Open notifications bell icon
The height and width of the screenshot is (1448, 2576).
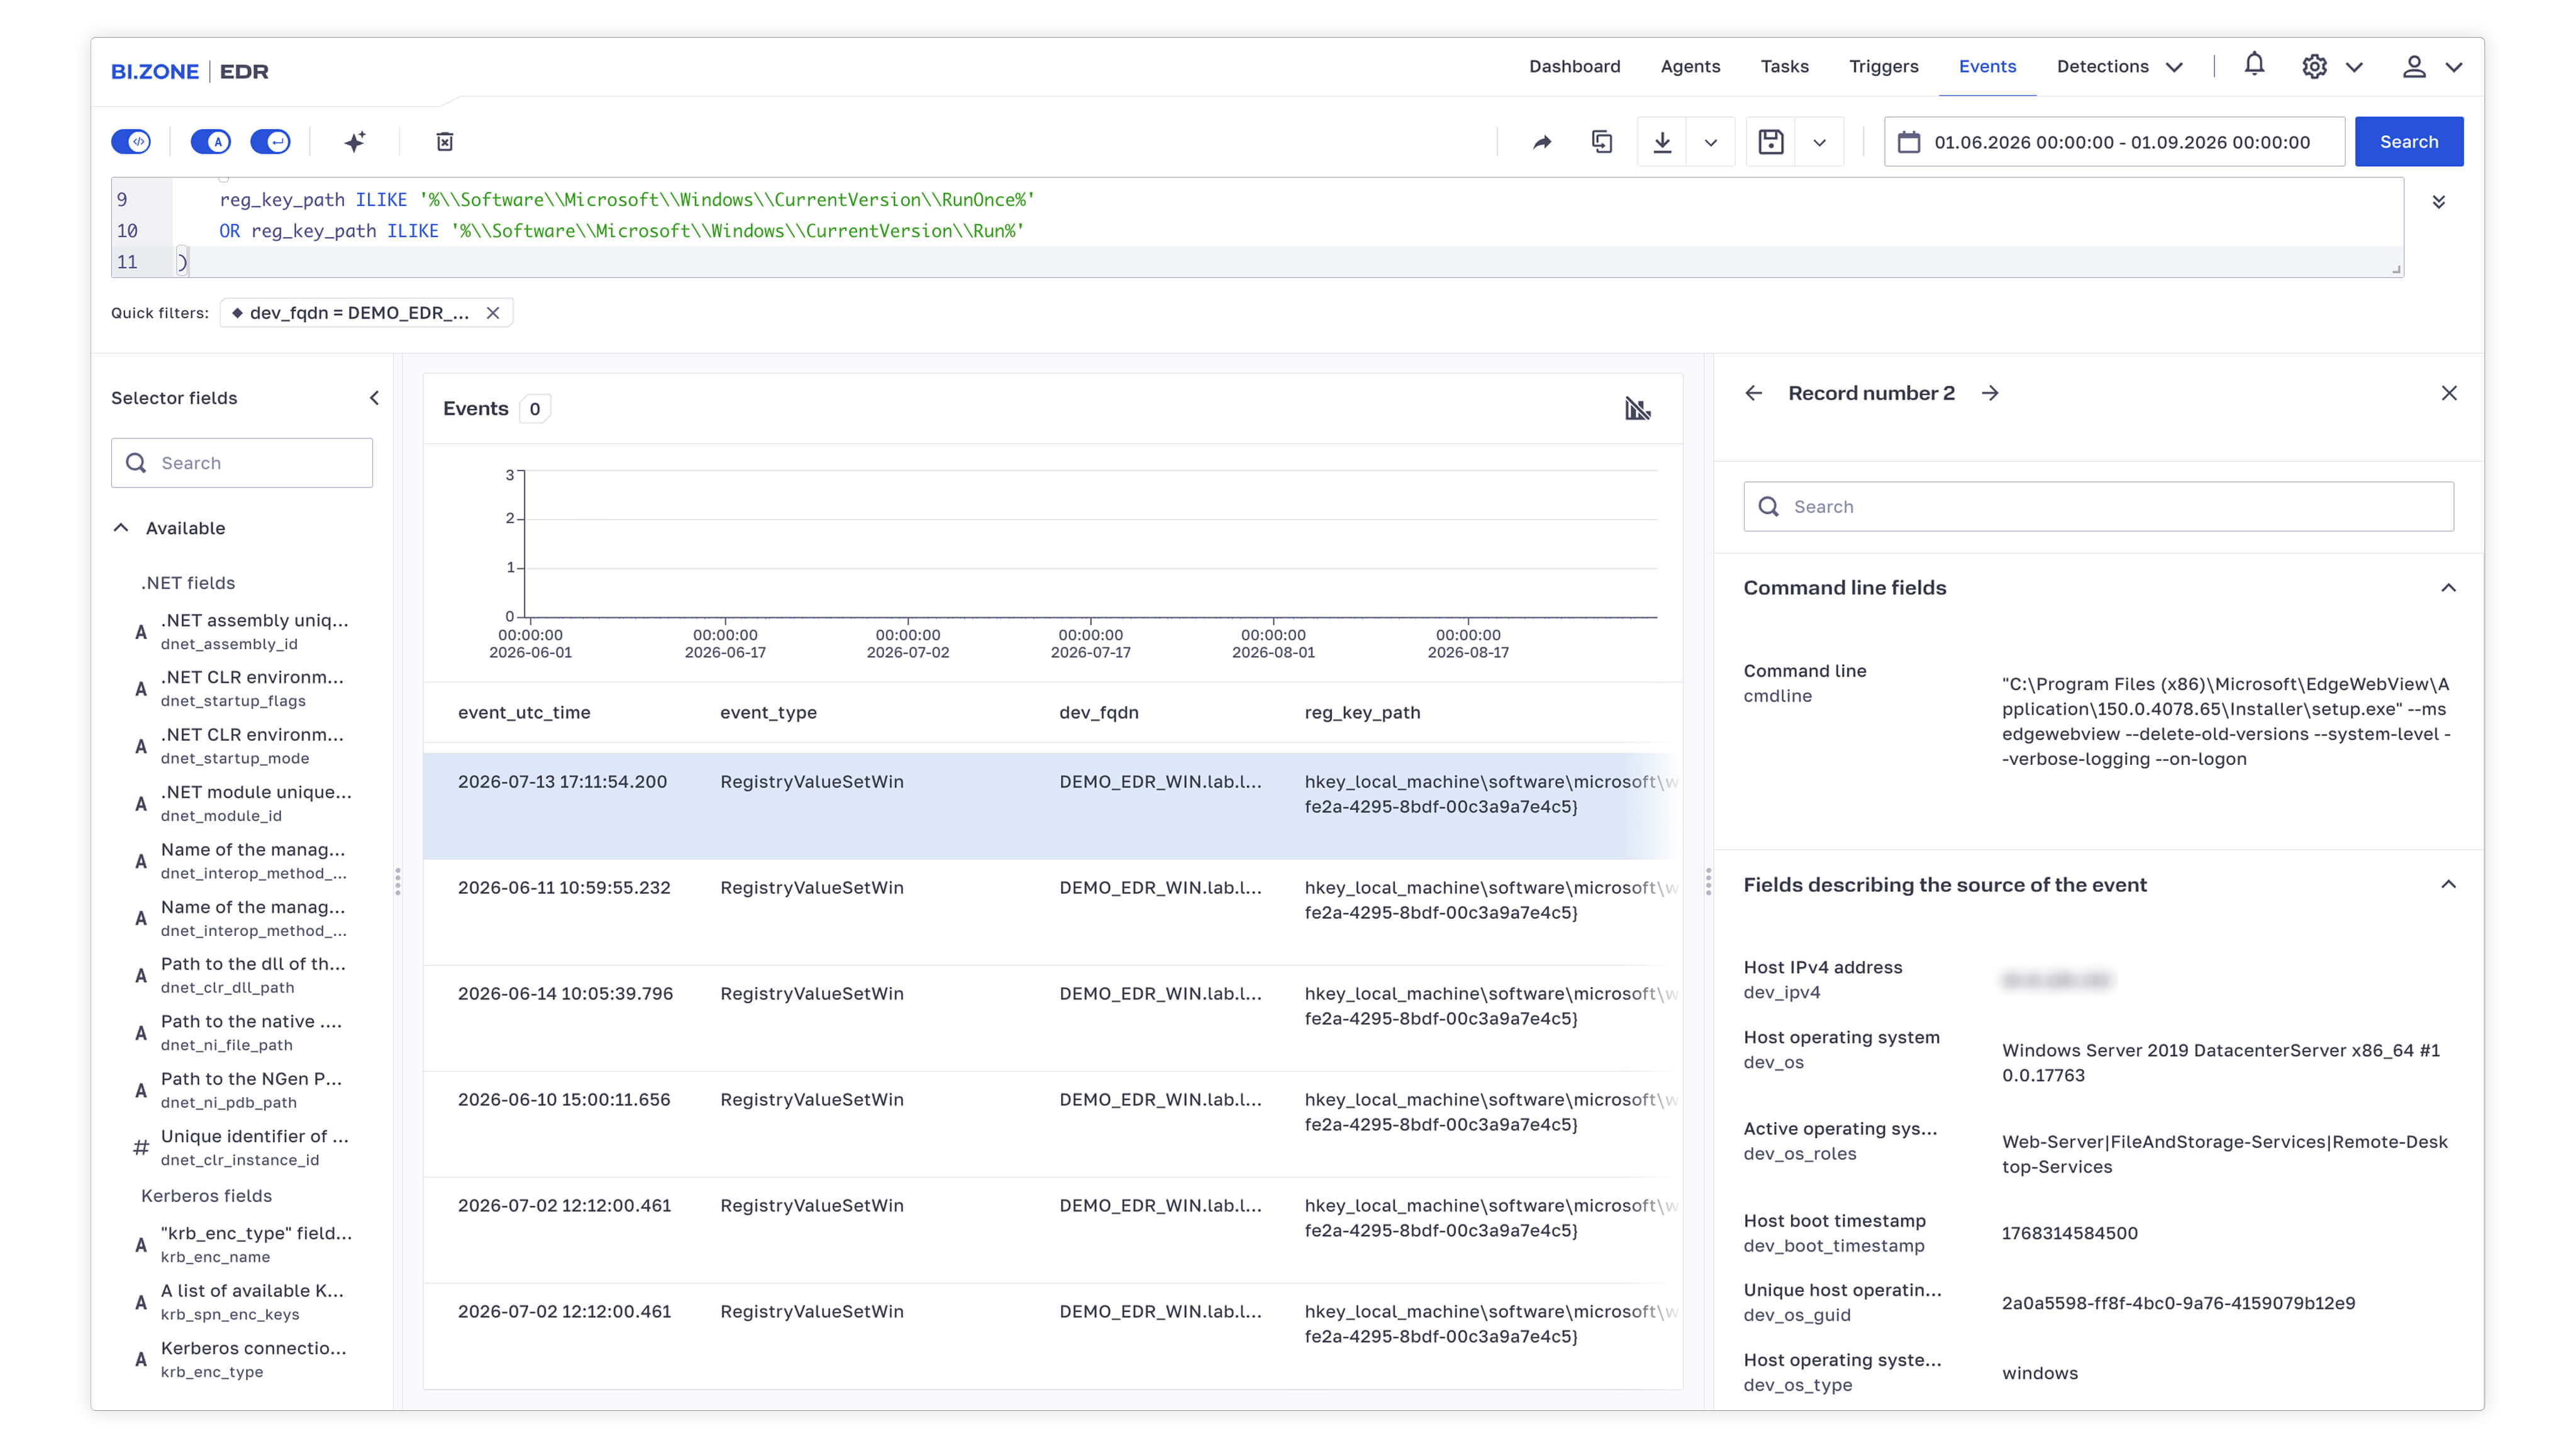click(x=2254, y=65)
